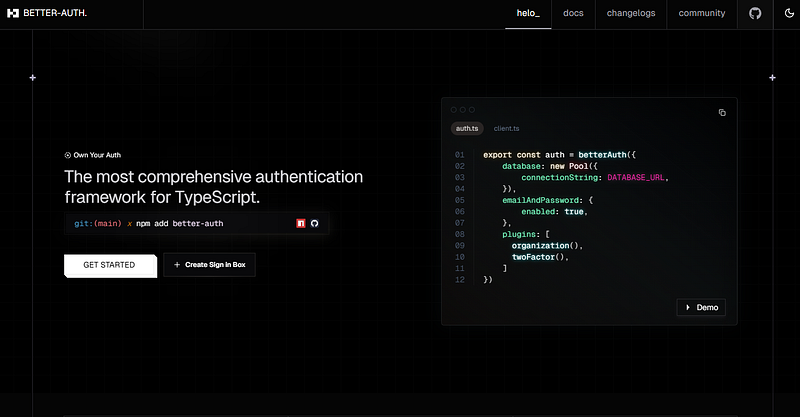Copy code with the copy icon
Viewport: 800px width, 417px height.
tap(722, 112)
